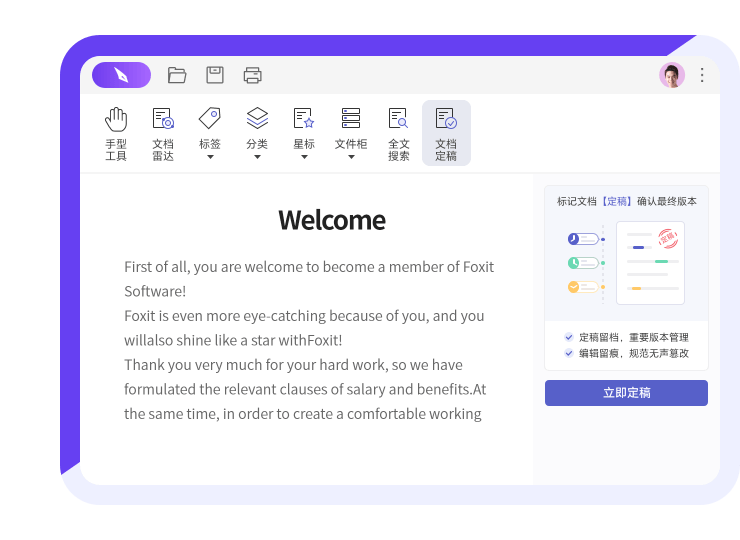Expand the 文件柜 dropdown arrow
The width and height of the screenshot is (740, 540).
pyautogui.click(x=351, y=157)
